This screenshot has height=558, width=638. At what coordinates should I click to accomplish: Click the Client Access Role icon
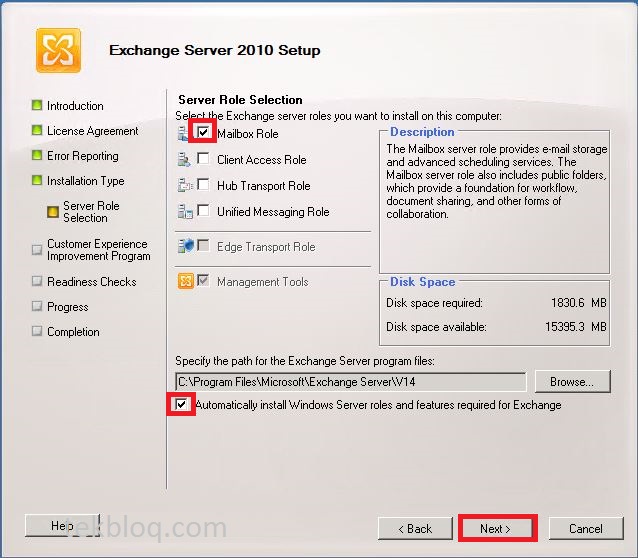tap(184, 160)
